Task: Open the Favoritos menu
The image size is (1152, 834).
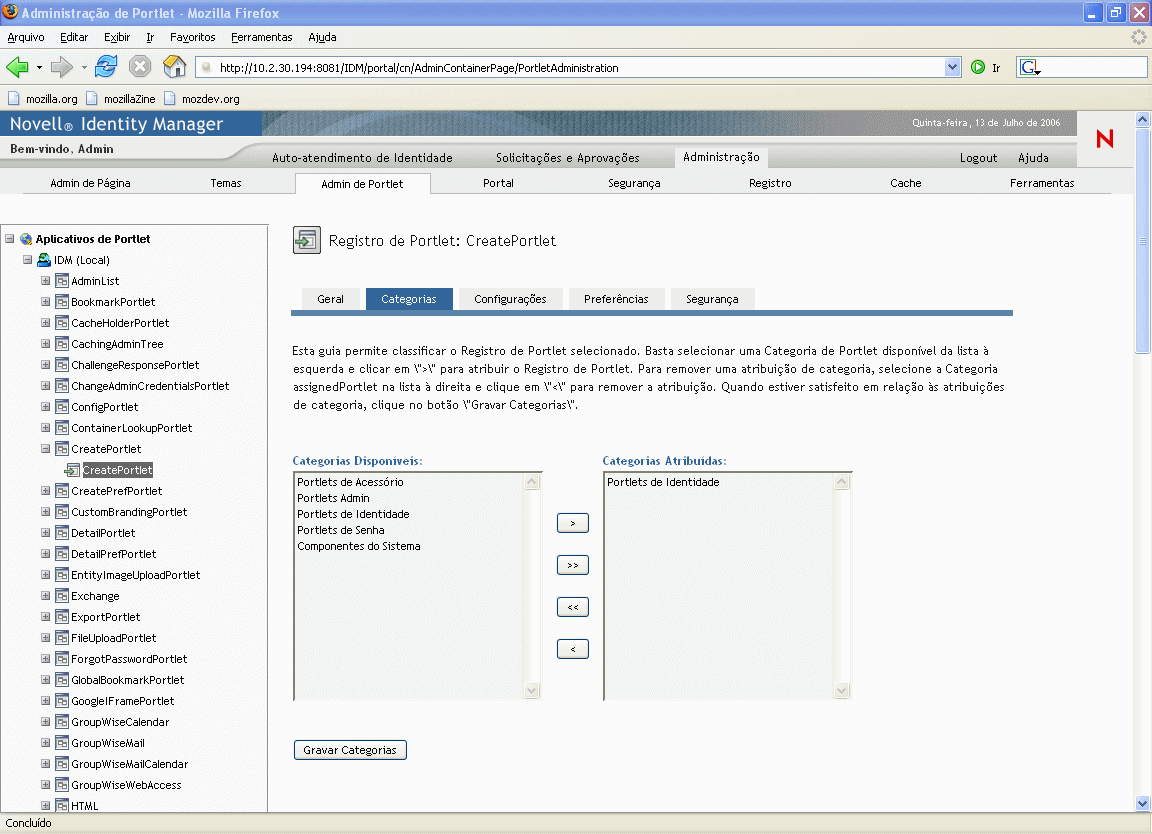Action: point(192,37)
